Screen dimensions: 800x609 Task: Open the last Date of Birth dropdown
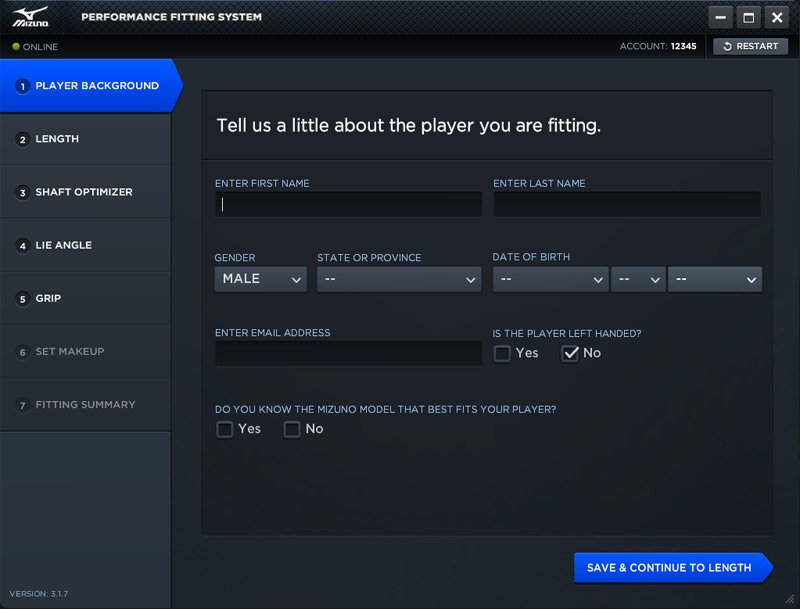pos(715,279)
